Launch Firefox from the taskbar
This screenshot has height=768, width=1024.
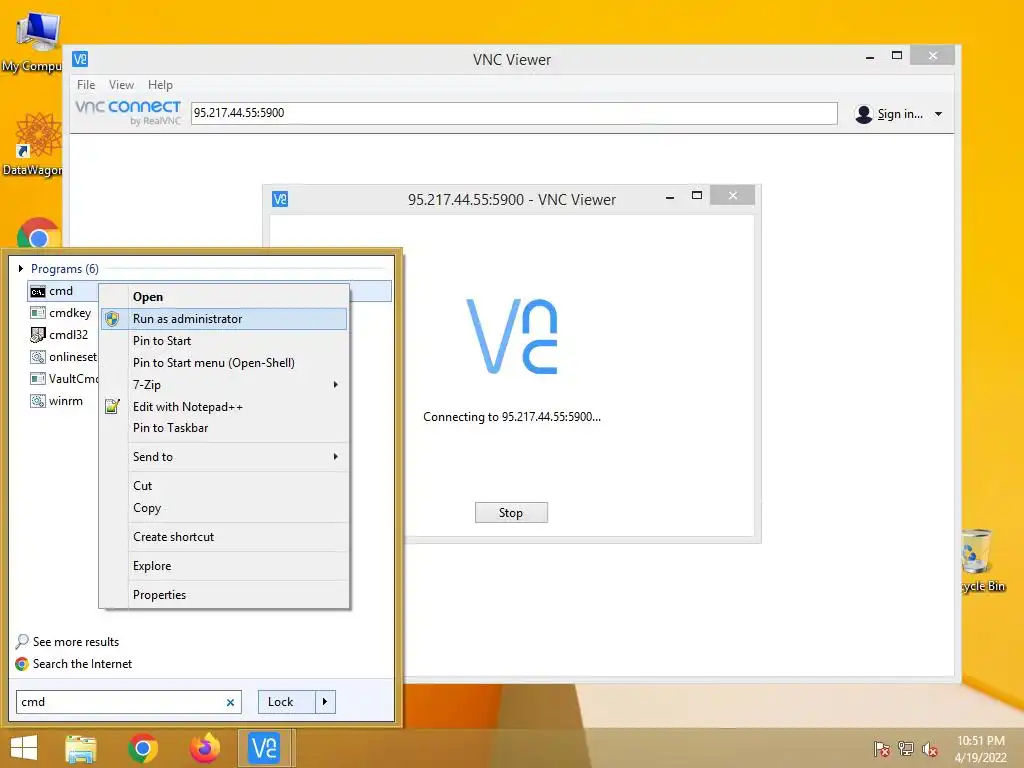[204, 748]
